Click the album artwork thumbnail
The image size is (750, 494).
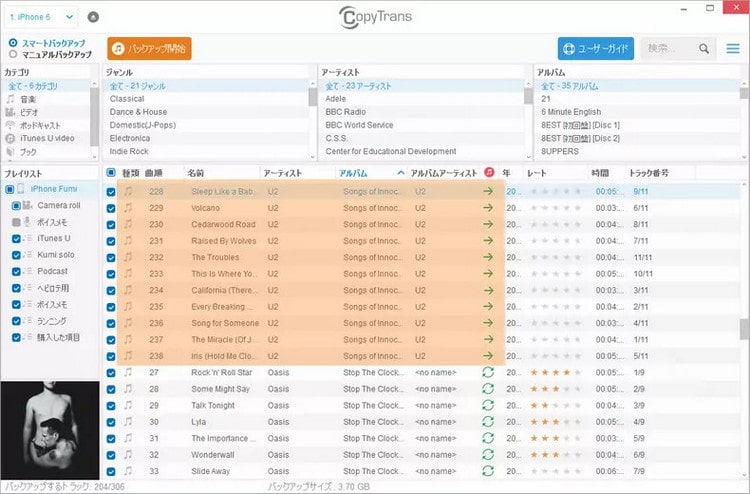point(50,430)
